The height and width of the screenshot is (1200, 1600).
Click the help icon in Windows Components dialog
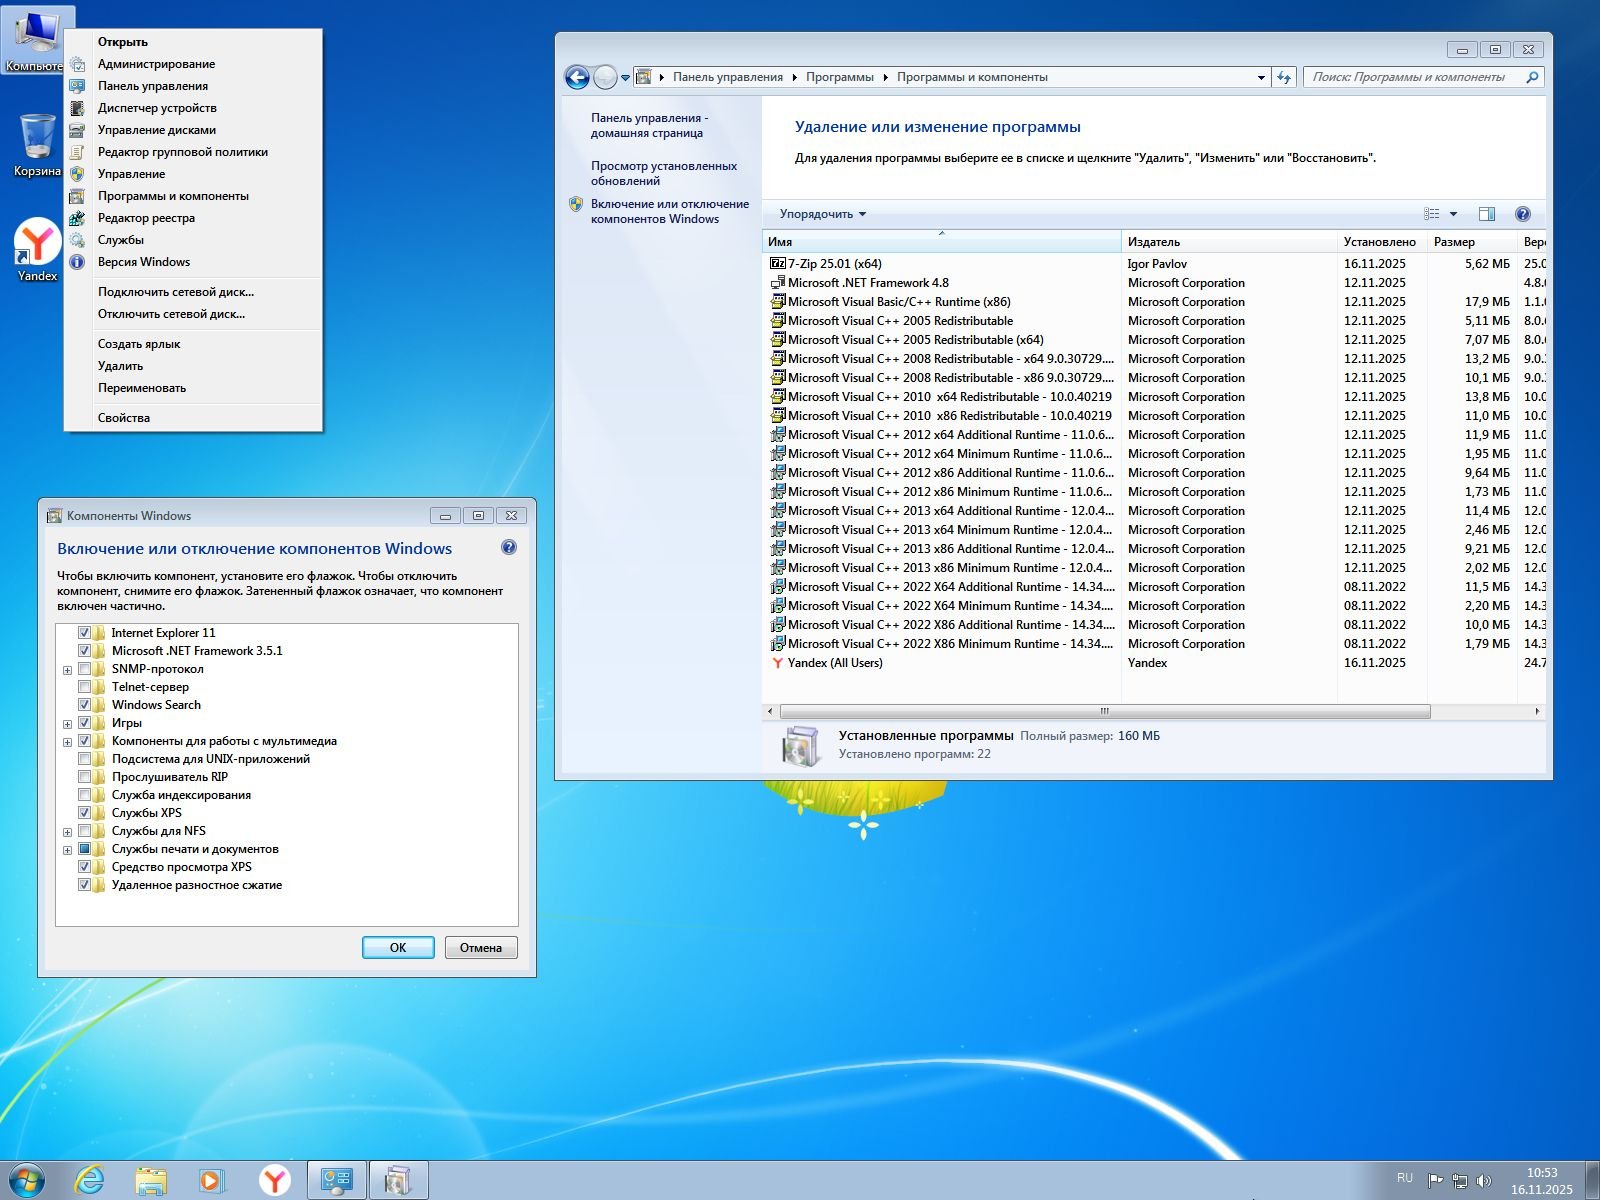click(509, 547)
